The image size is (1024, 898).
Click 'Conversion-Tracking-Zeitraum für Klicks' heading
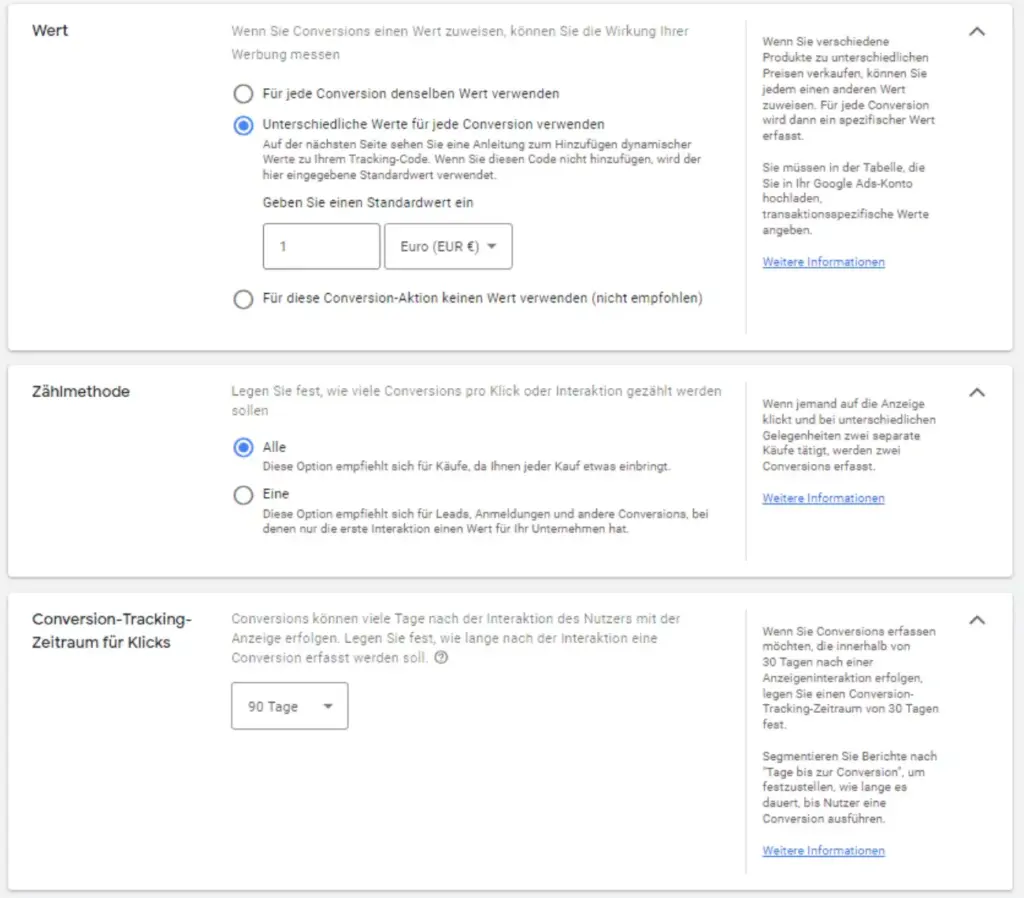pyautogui.click(x=111, y=630)
